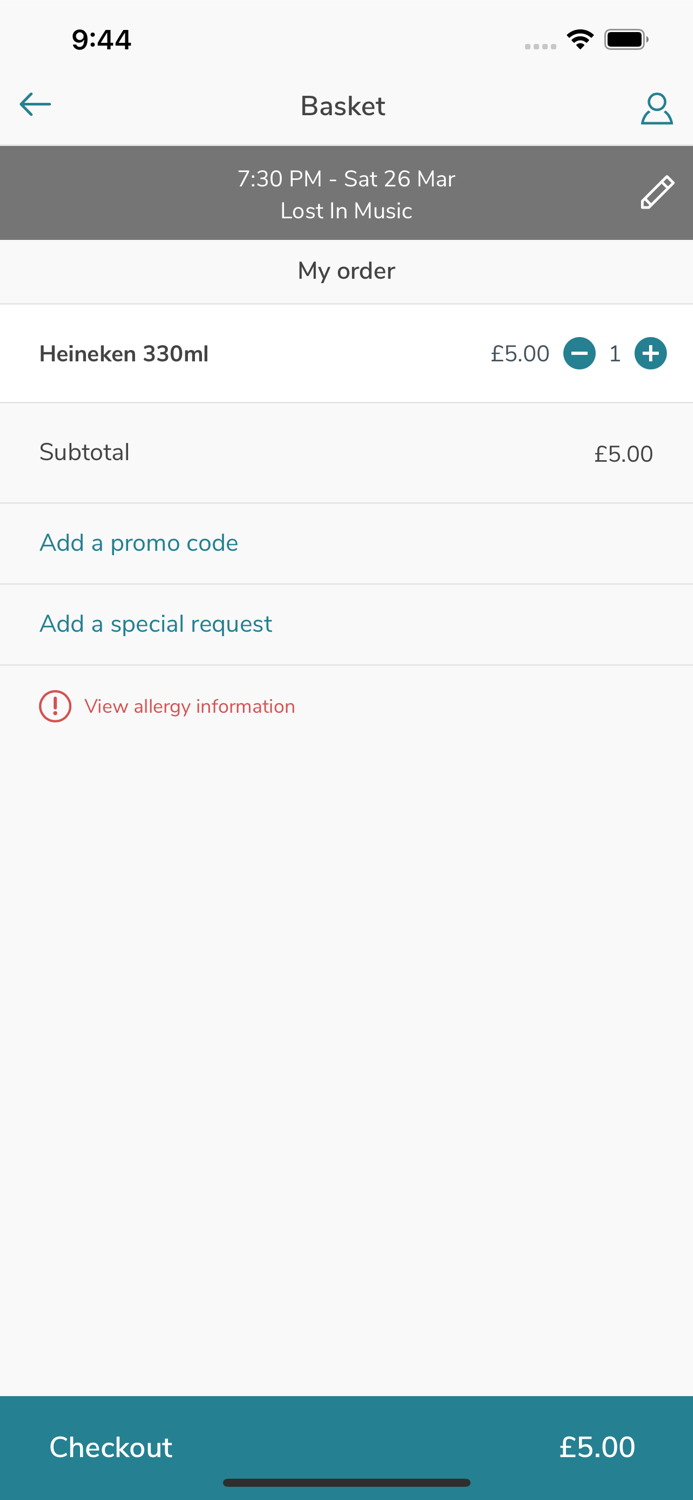The height and width of the screenshot is (1500, 693).
Task: Tap the back arrow icon
Action: tap(35, 104)
